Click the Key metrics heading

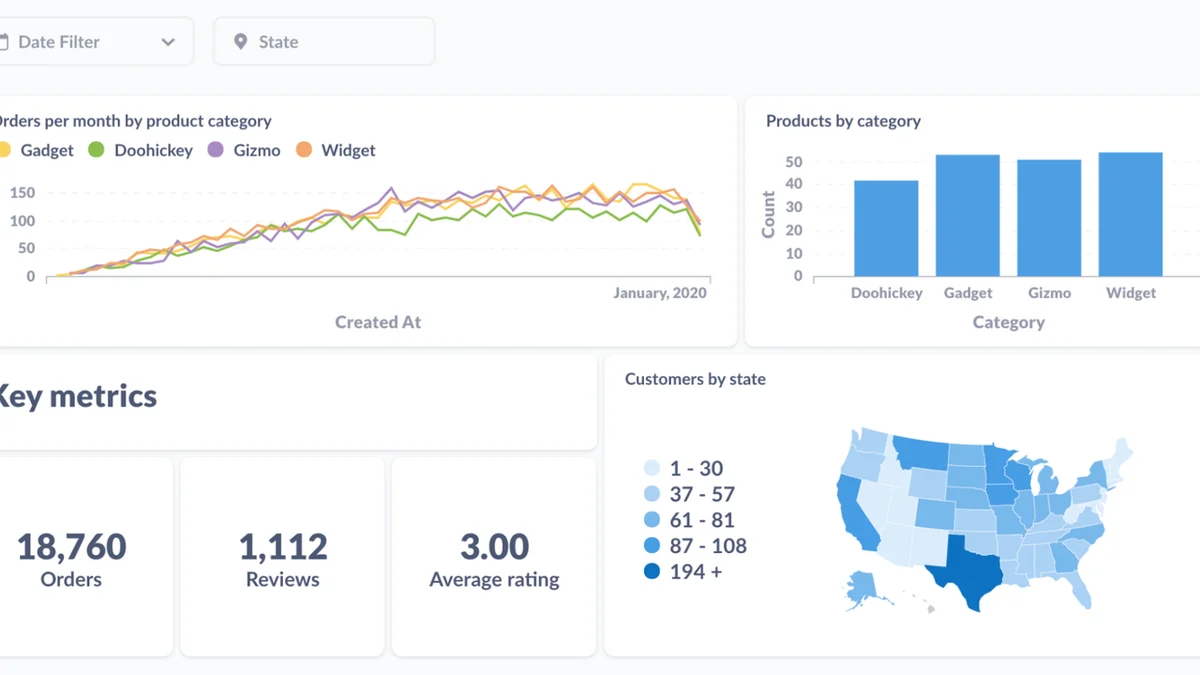click(x=78, y=396)
